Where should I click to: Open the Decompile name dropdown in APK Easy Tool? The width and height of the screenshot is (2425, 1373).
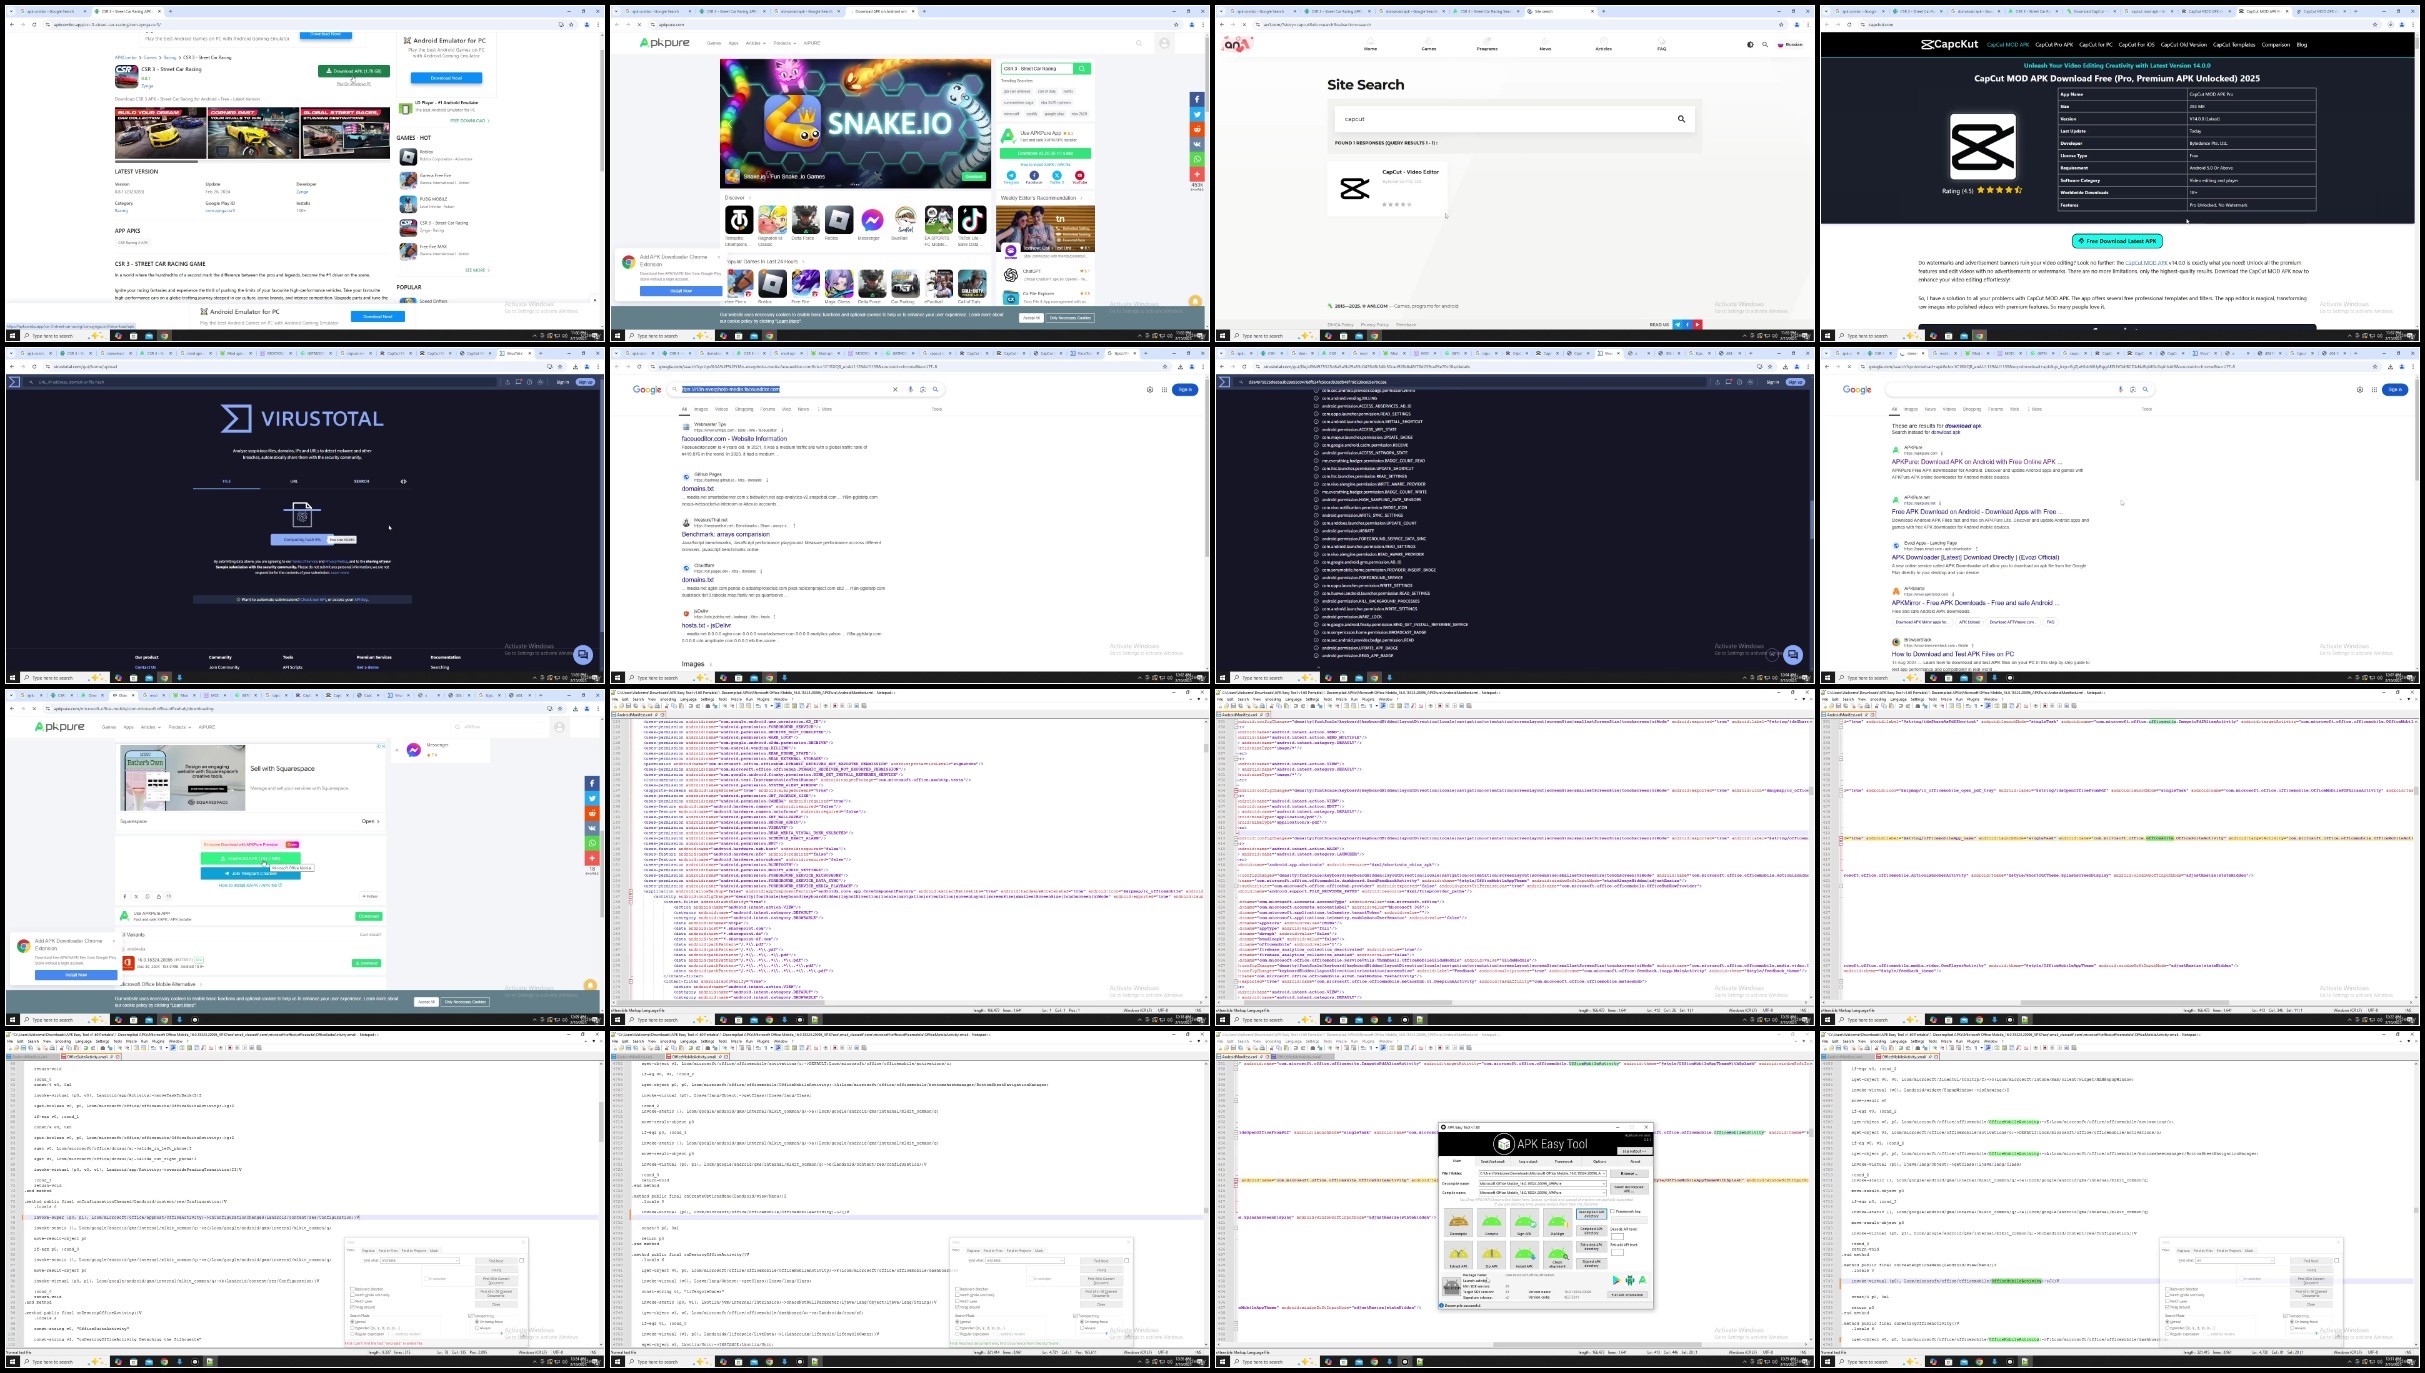click(1604, 1184)
